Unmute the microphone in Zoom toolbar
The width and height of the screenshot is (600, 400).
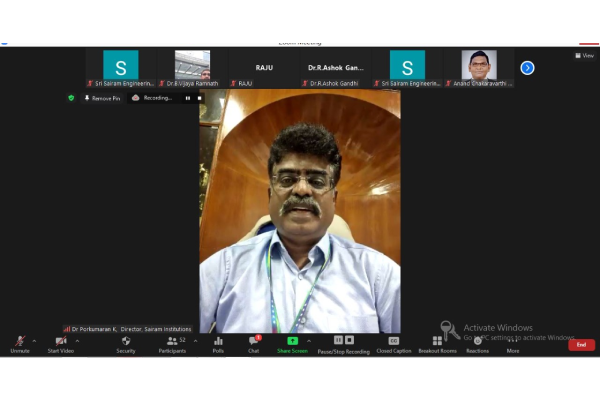pyautogui.click(x=20, y=344)
